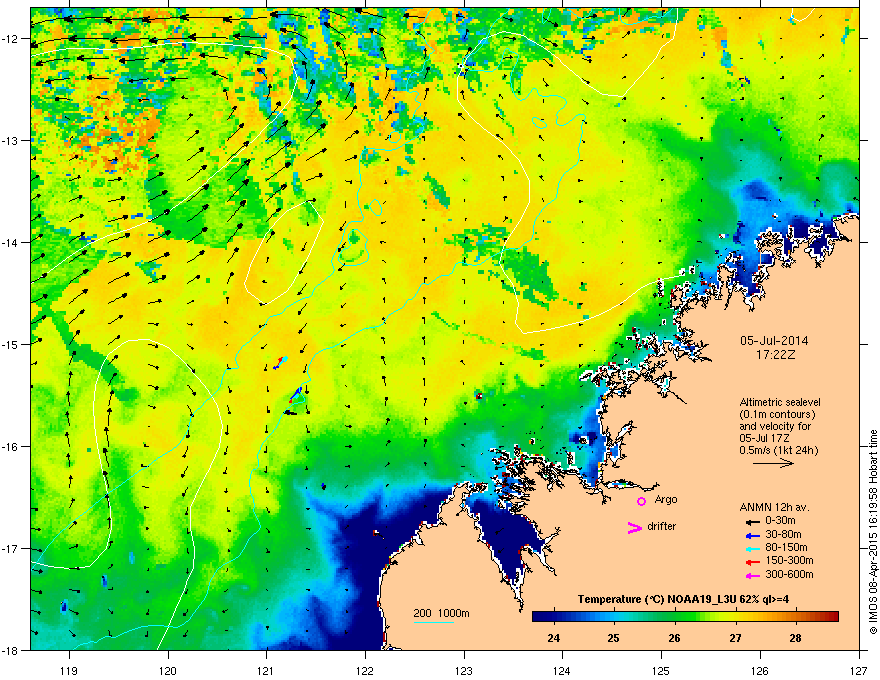Click the '-15' latitude axis label
880x680 pixels.
click(10, 344)
